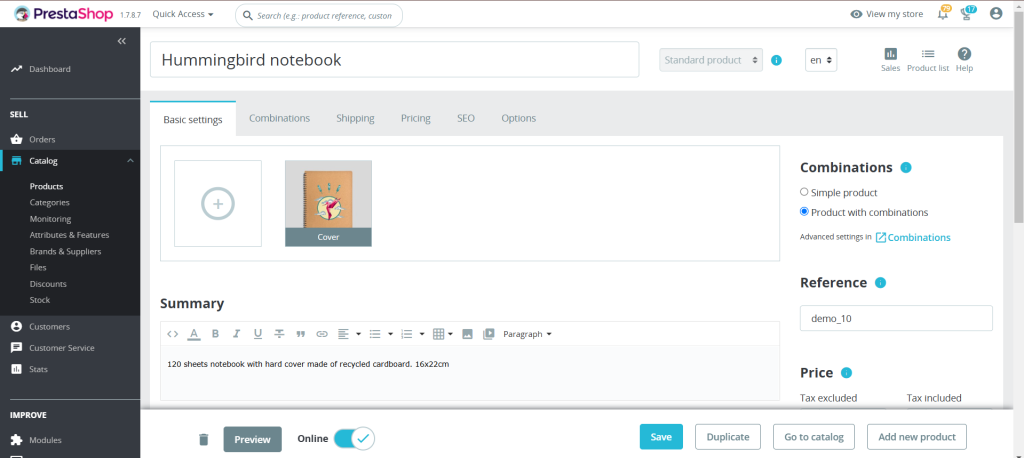Delete product with trash icon
The height and width of the screenshot is (458, 1024).
tap(204, 439)
